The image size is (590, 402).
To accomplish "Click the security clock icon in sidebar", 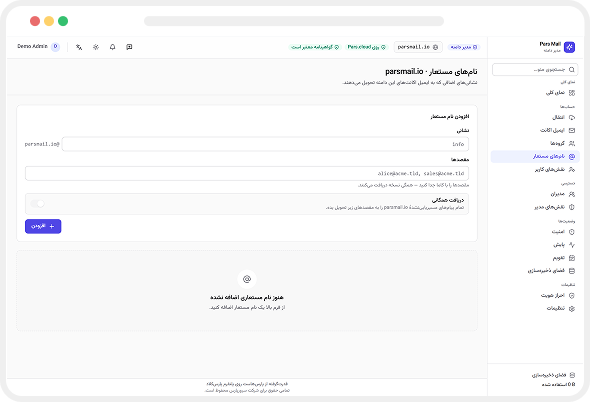I will click(572, 232).
